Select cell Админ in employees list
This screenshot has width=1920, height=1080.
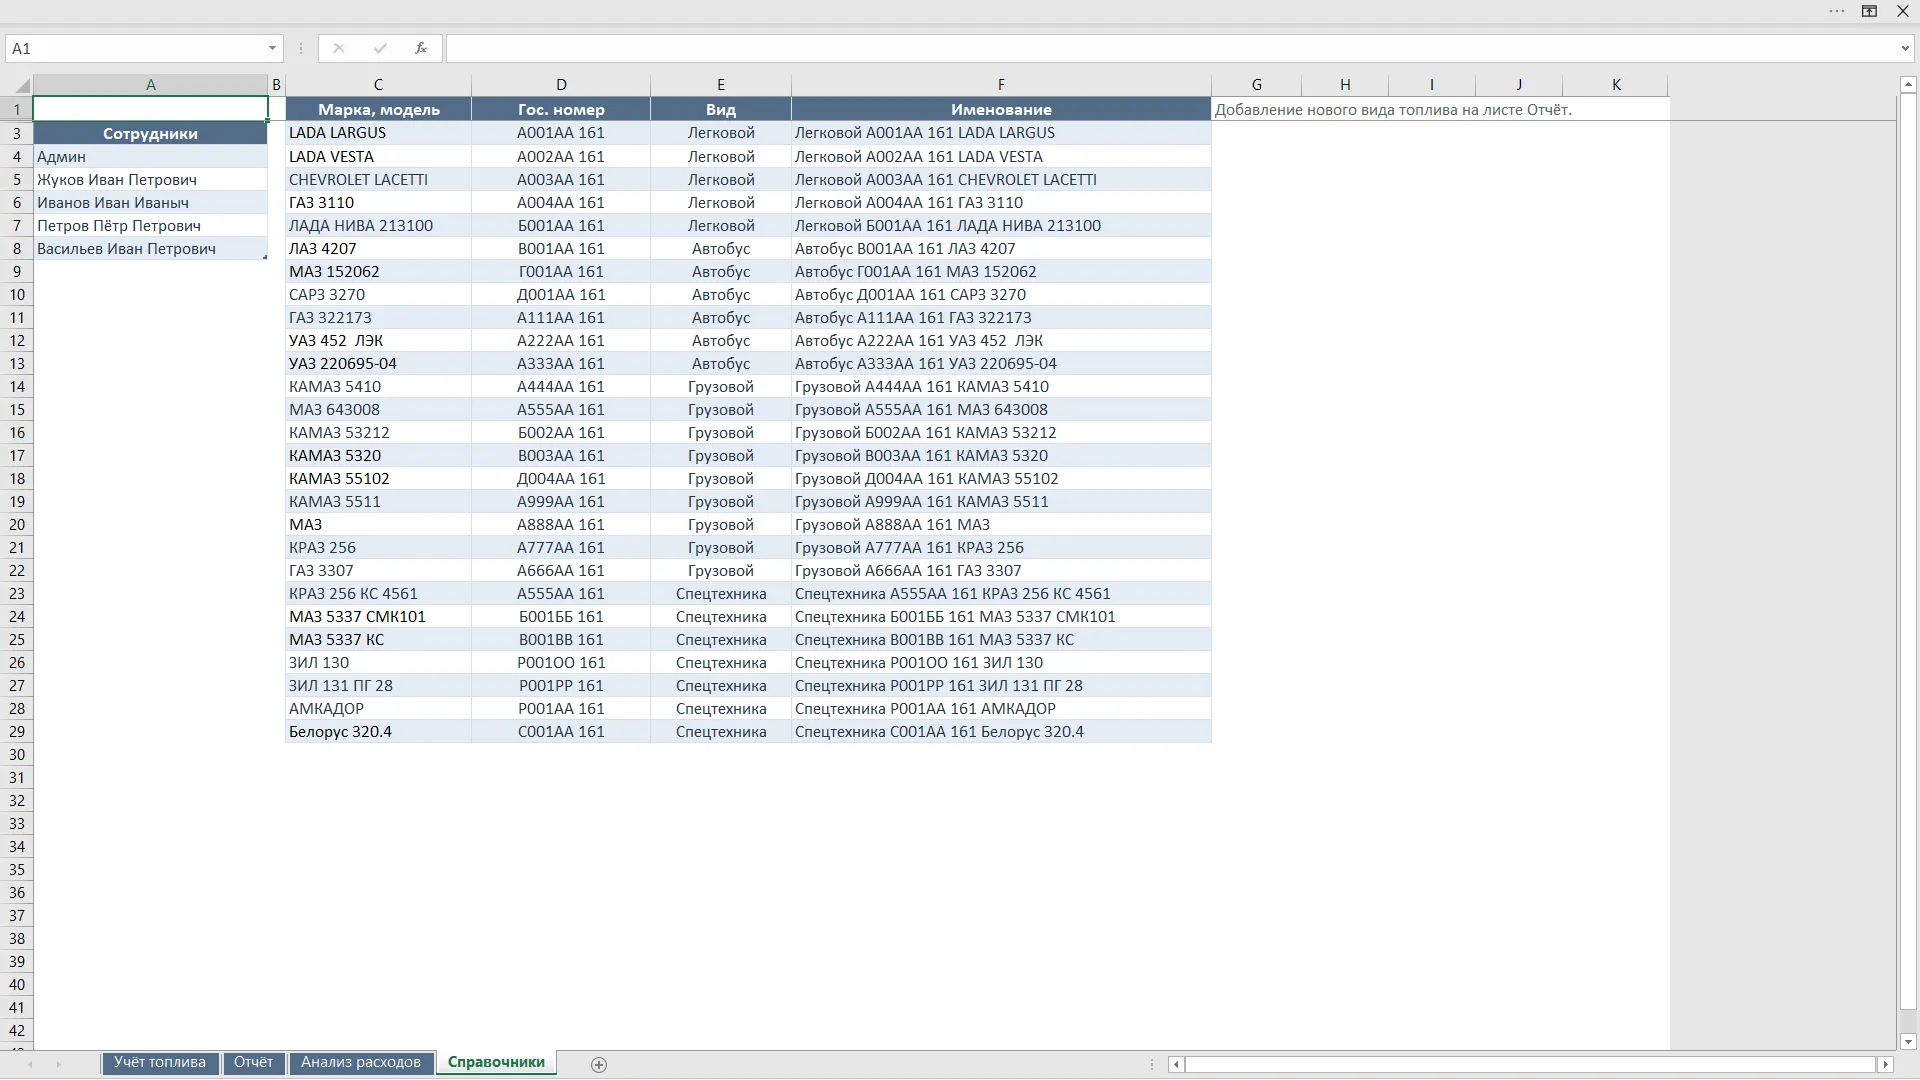(x=151, y=157)
